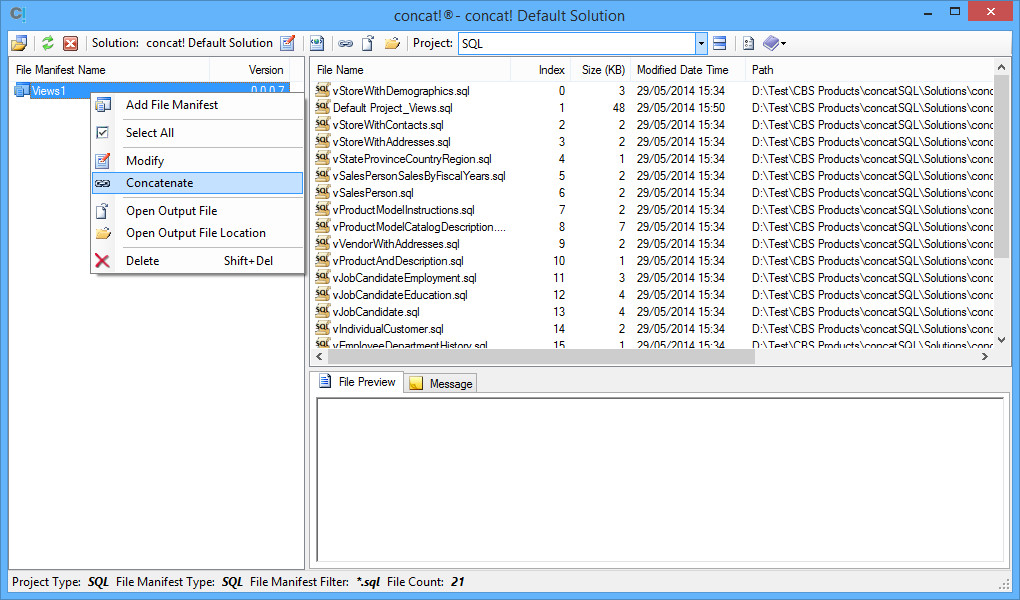Select the vStoreWithAddresses.sql file
Viewport: 1020px width, 600px height.
point(391,142)
